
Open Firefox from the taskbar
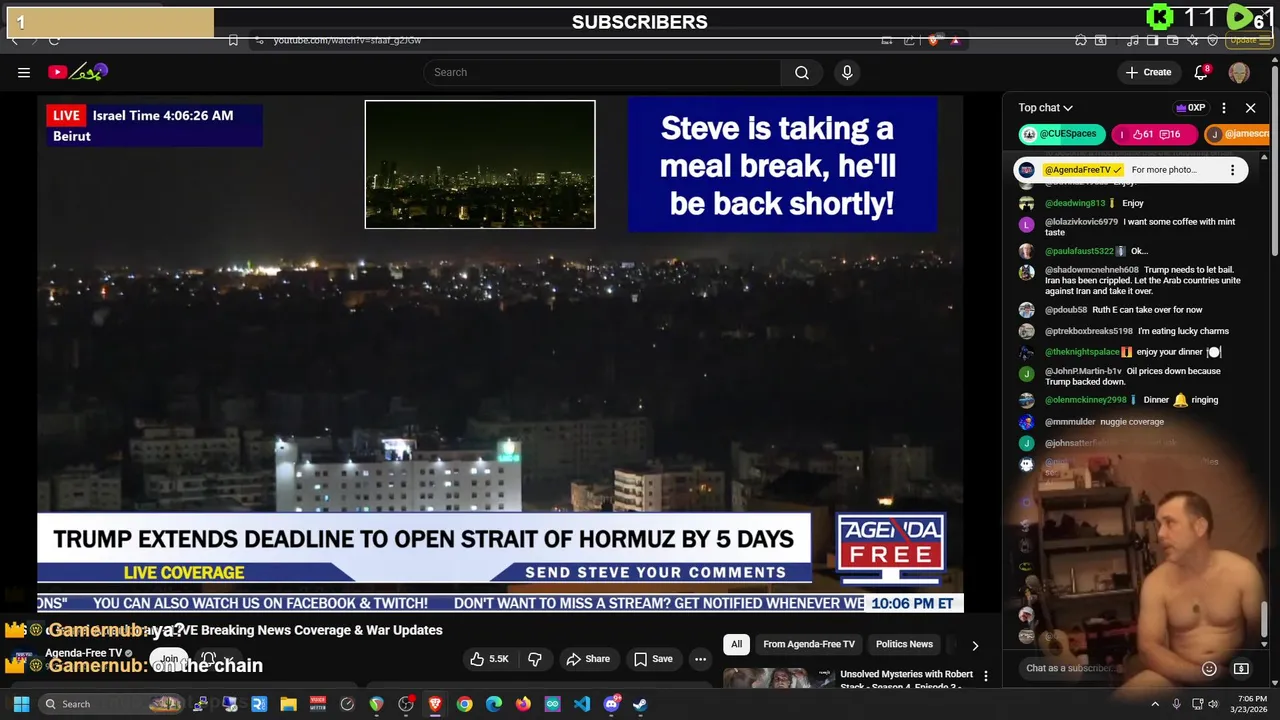pyautogui.click(x=523, y=704)
